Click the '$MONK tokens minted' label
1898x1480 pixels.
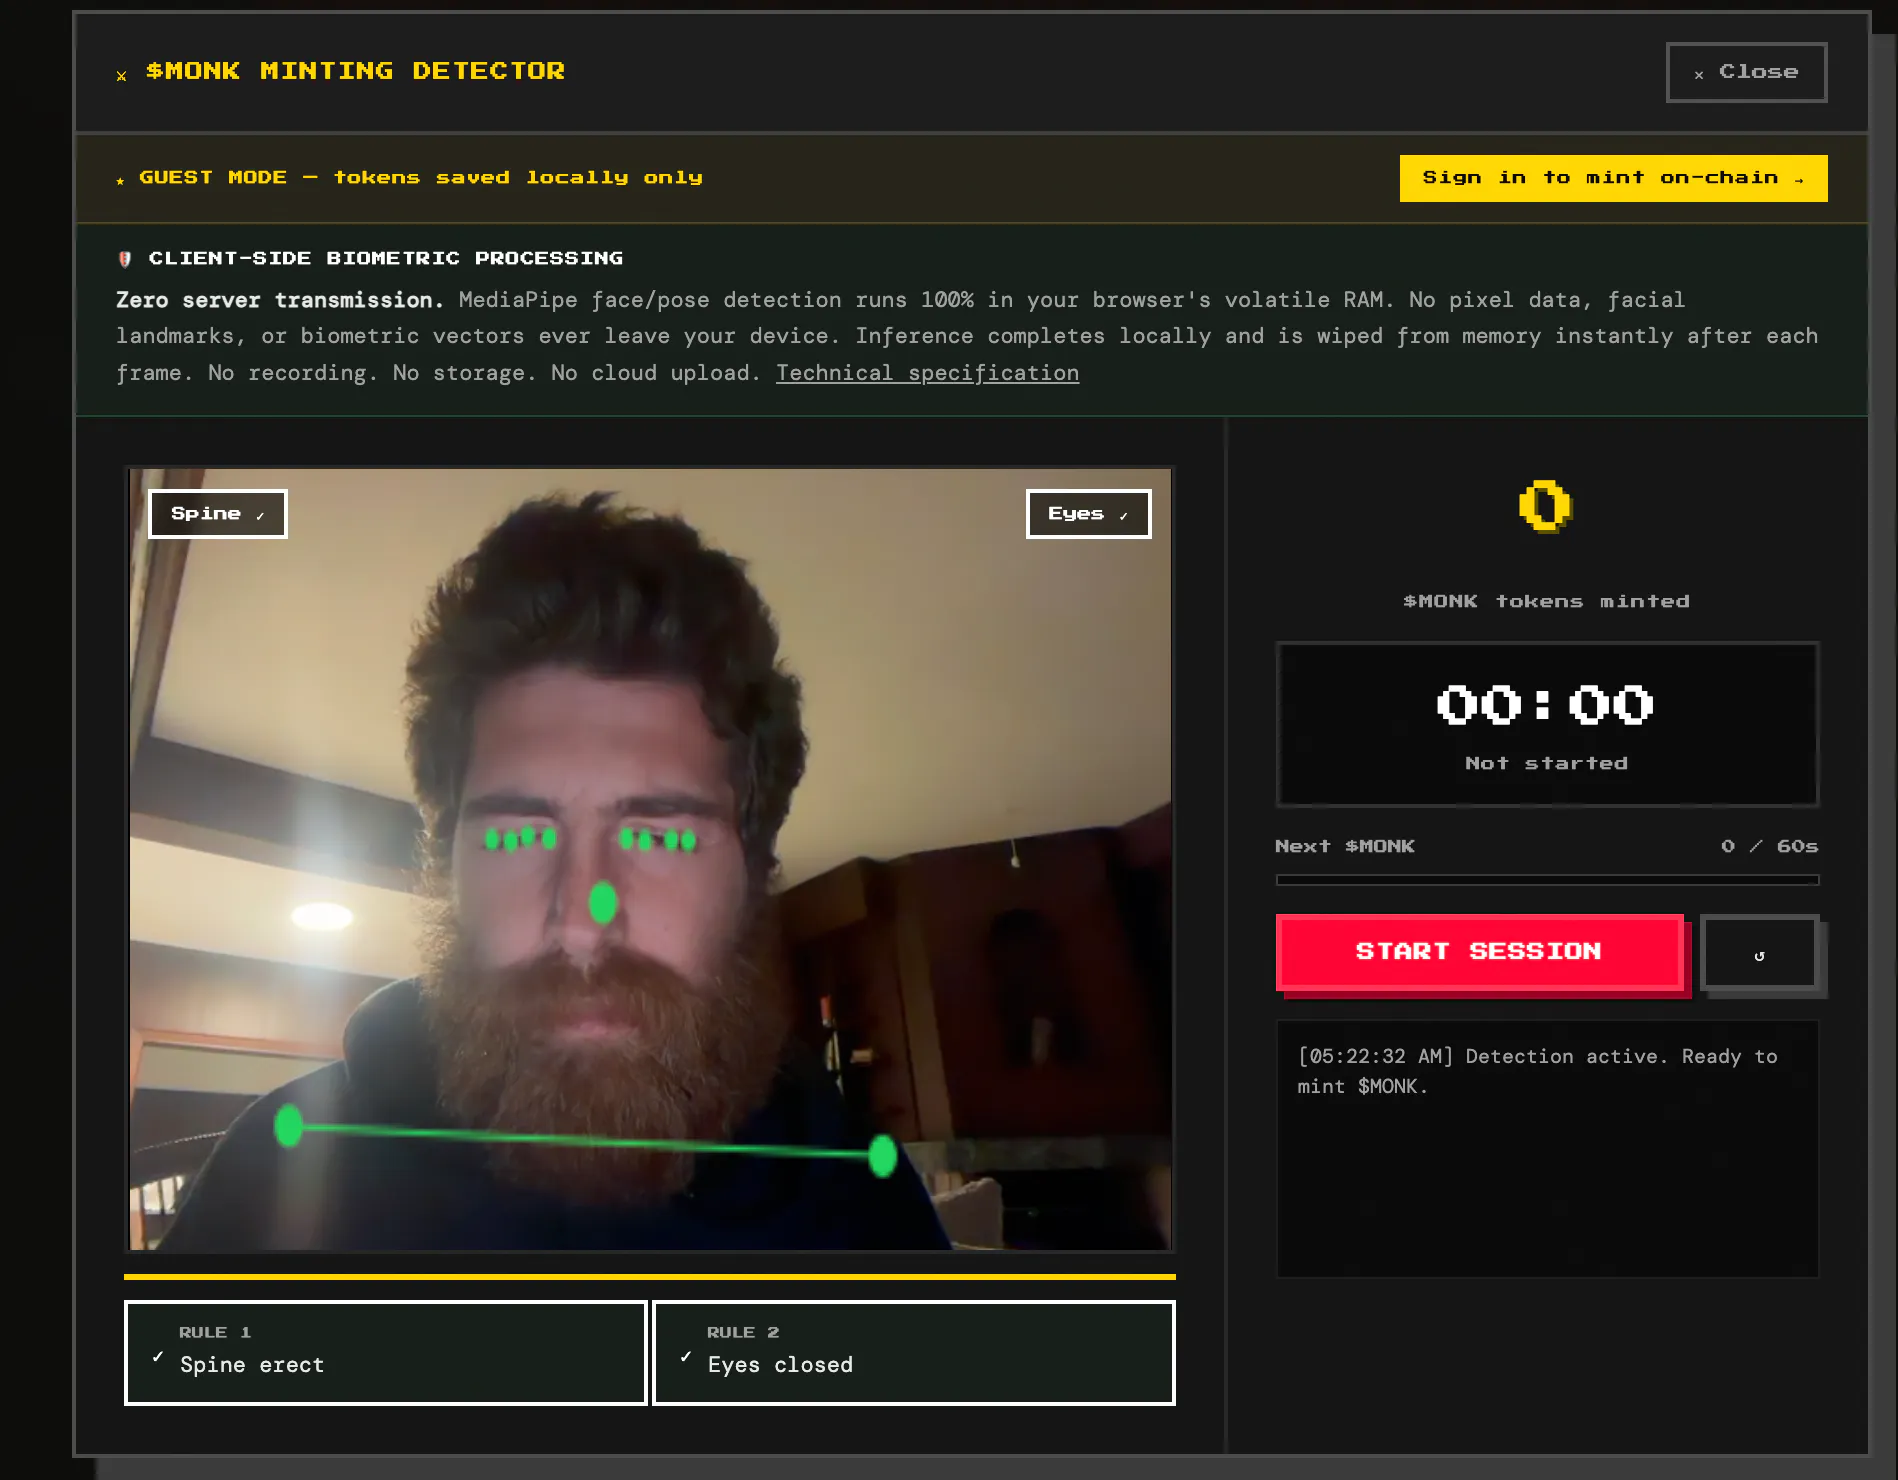[x=1546, y=601]
